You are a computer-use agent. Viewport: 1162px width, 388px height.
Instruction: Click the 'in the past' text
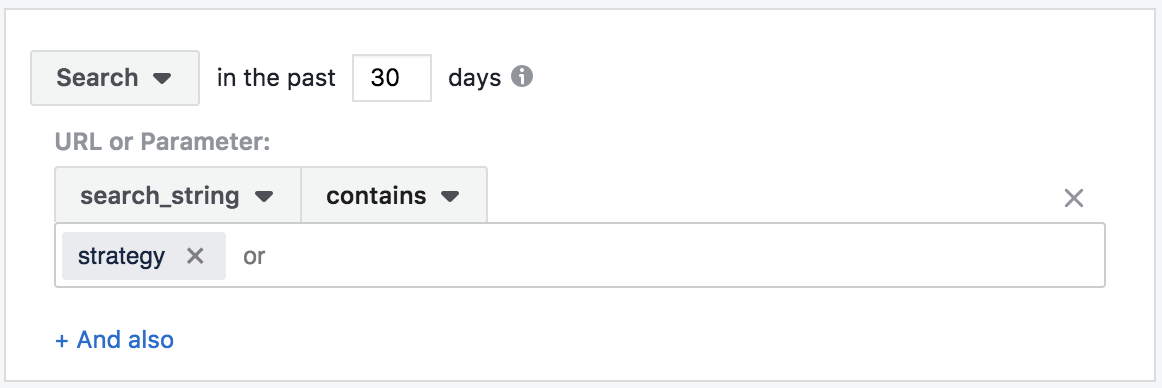(x=276, y=78)
